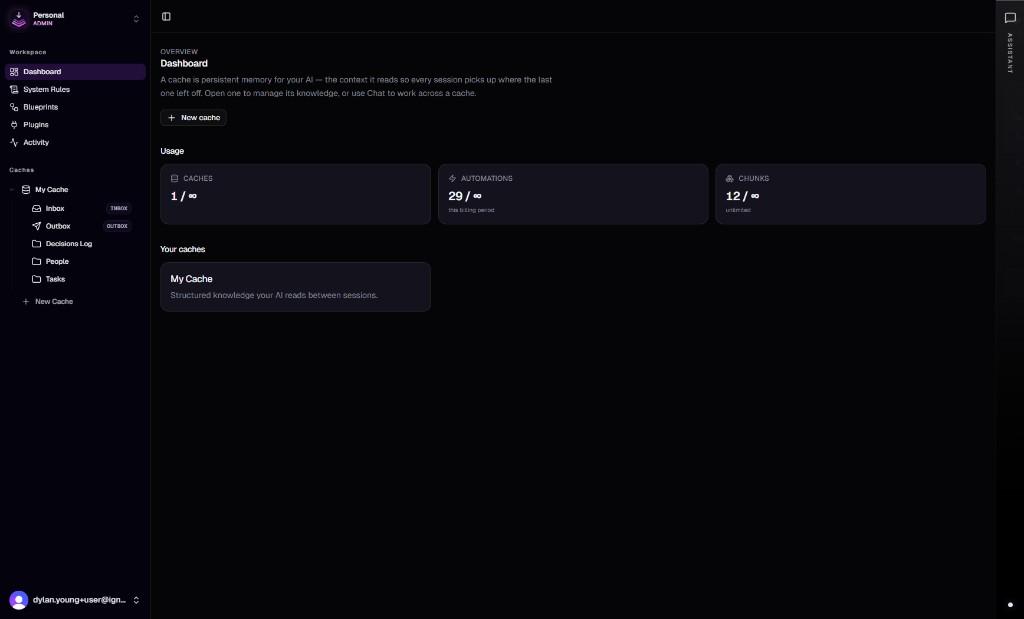Select Decisions Log in the caches tree
This screenshot has width=1024, height=619.
[x=68, y=243]
